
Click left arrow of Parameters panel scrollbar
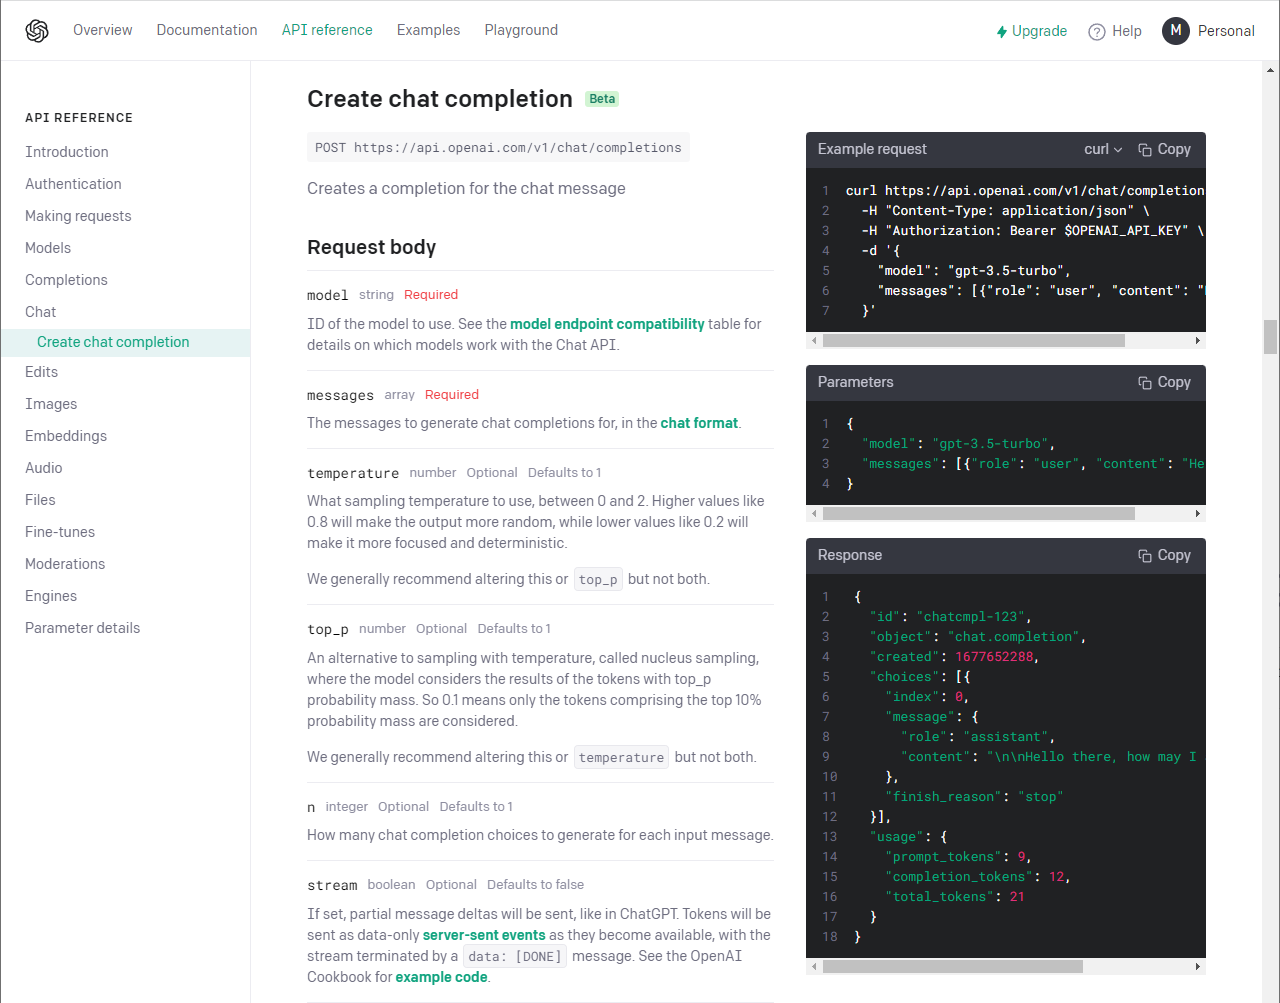pos(814,514)
